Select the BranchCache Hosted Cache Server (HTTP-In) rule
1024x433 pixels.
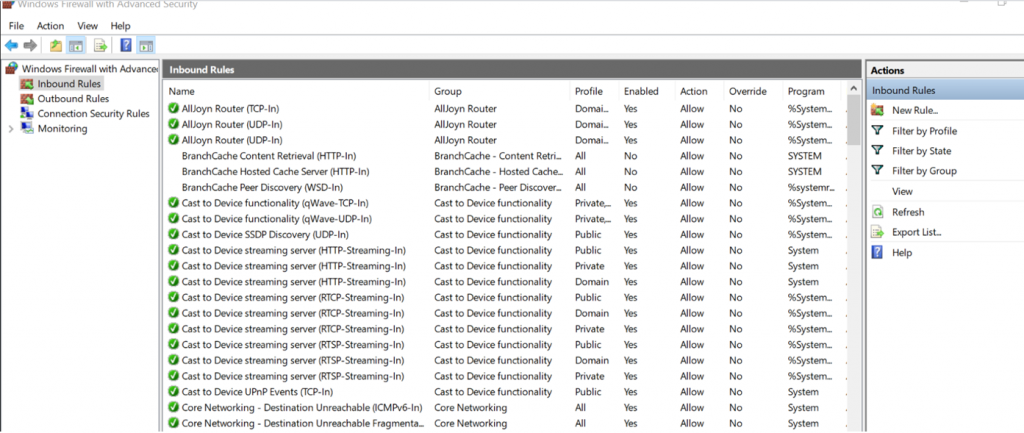tap(505, 172)
